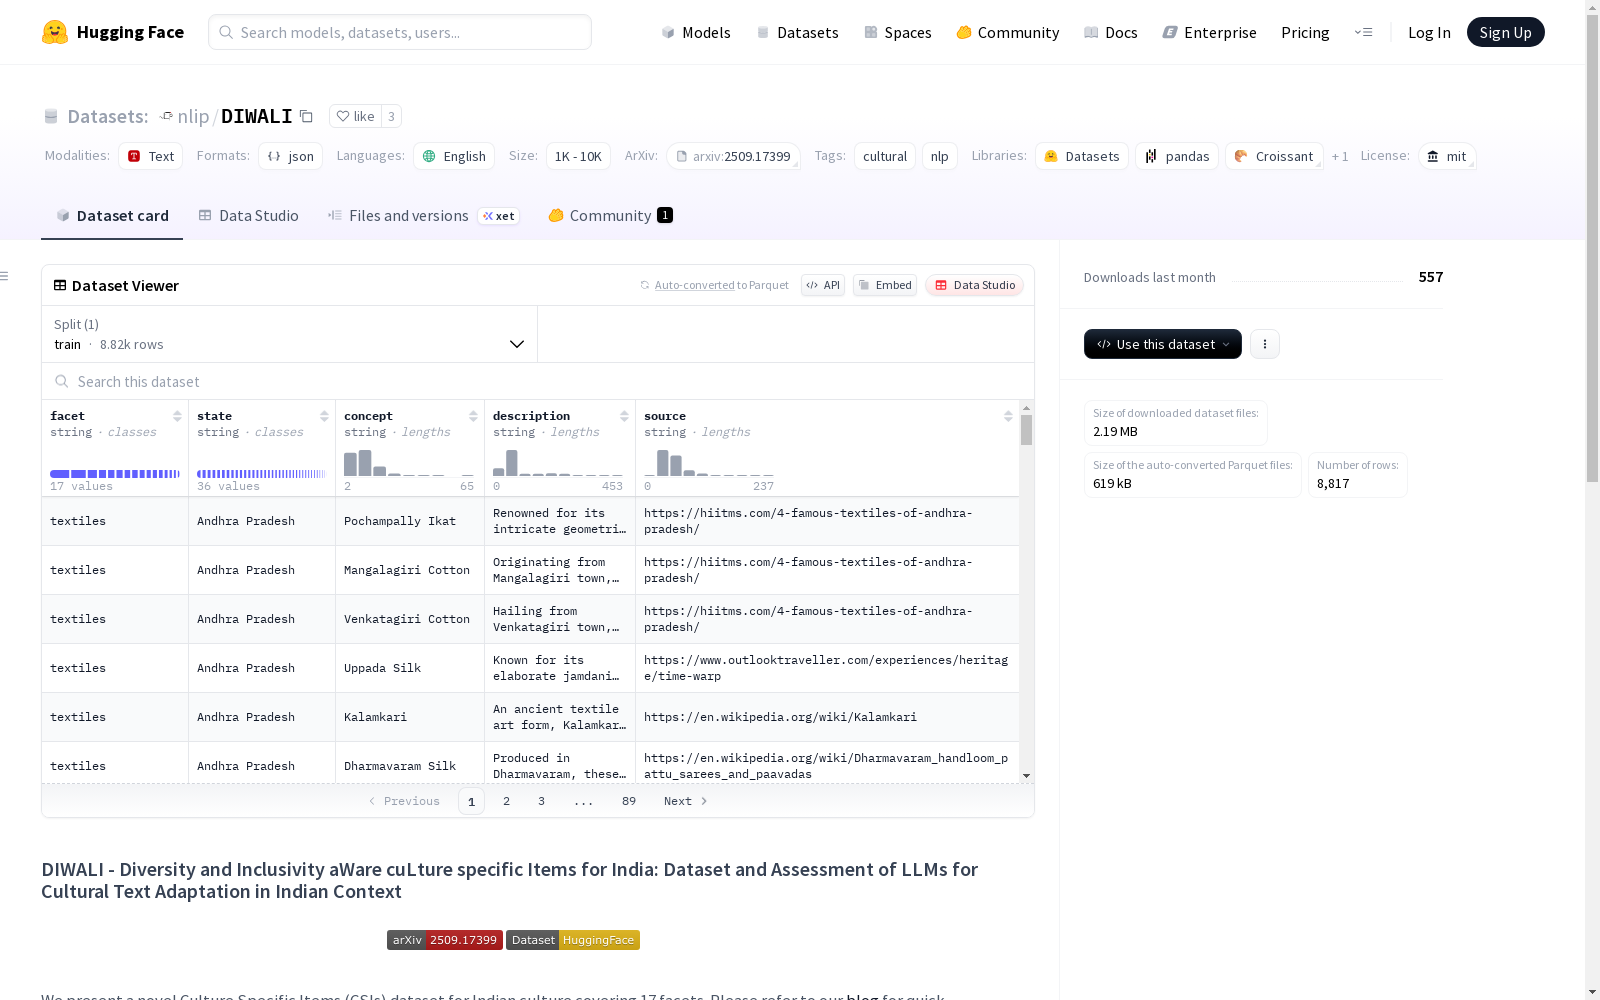This screenshot has height=1000, width=1600.
Task: Select the Datasets library tag
Action: (1082, 156)
